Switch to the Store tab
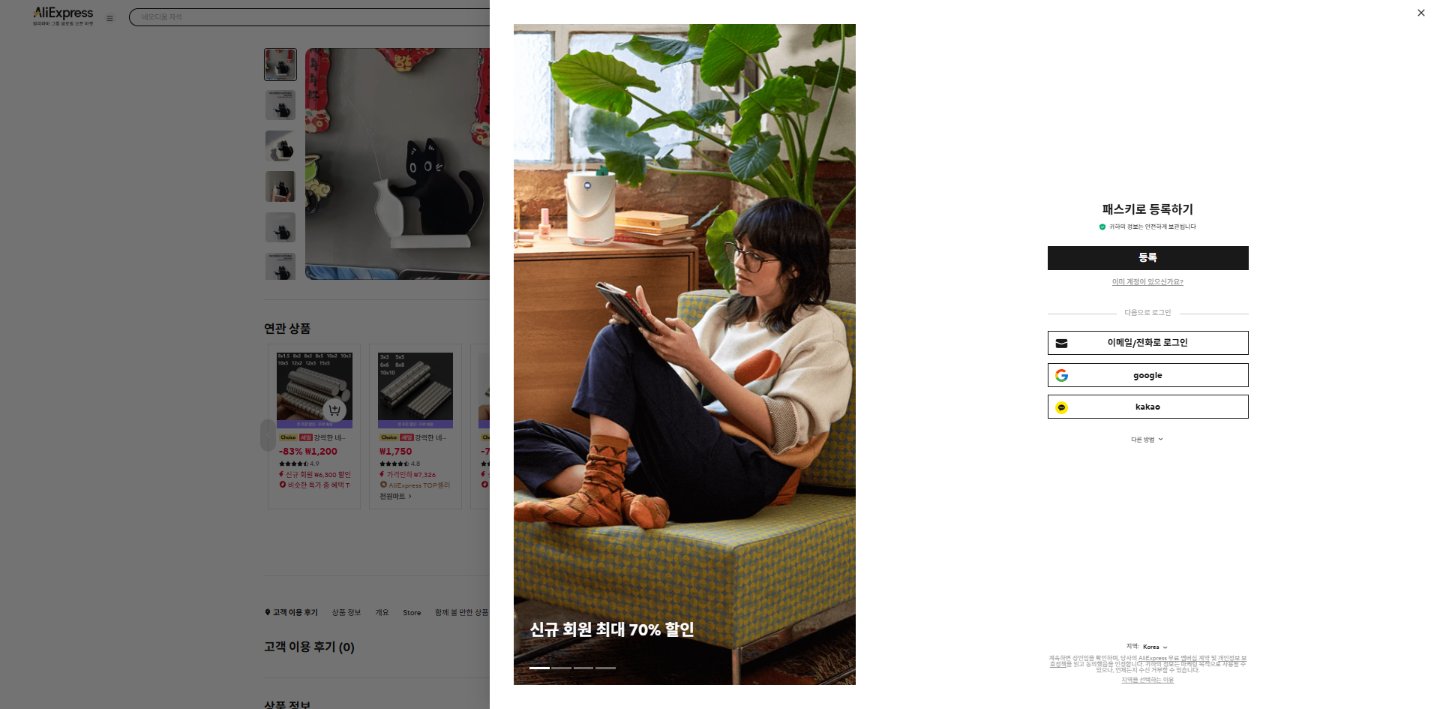 click(412, 612)
